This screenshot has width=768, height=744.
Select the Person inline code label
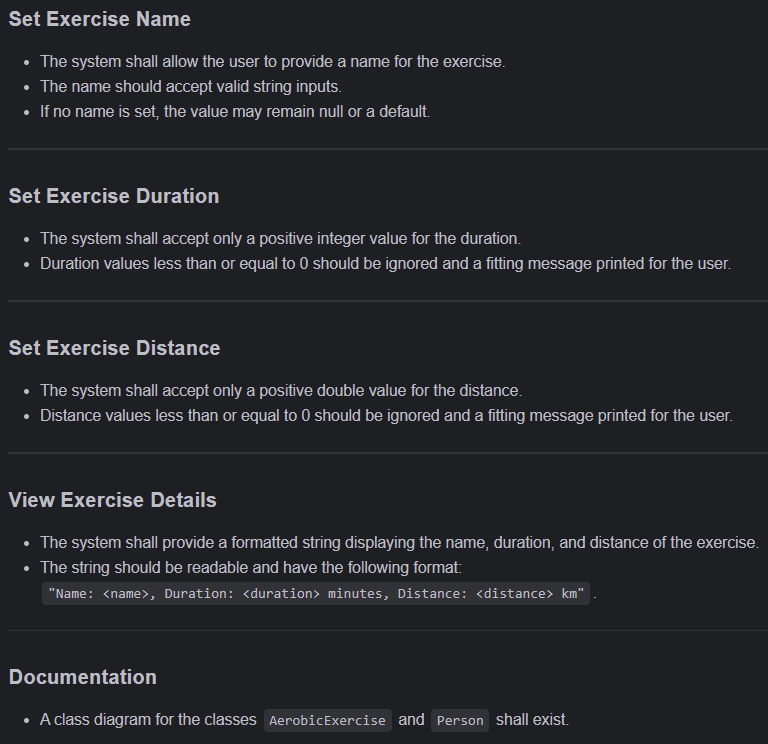(x=460, y=720)
